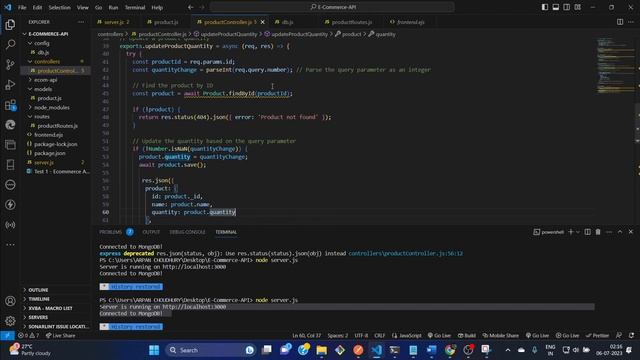Split the editor right
Image resolution: width=640 pixels, height=360 pixels.
(620, 22)
